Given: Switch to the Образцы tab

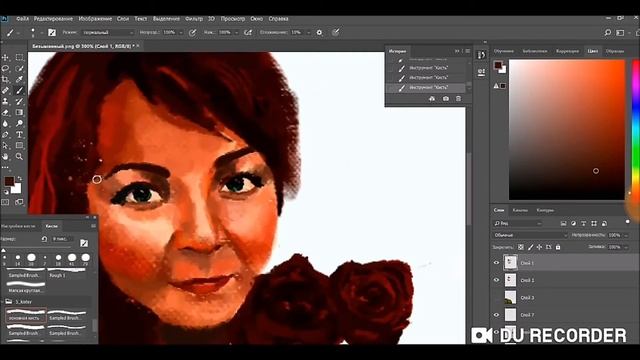Looking at the screenshot, I should click(x=615, y=51).
